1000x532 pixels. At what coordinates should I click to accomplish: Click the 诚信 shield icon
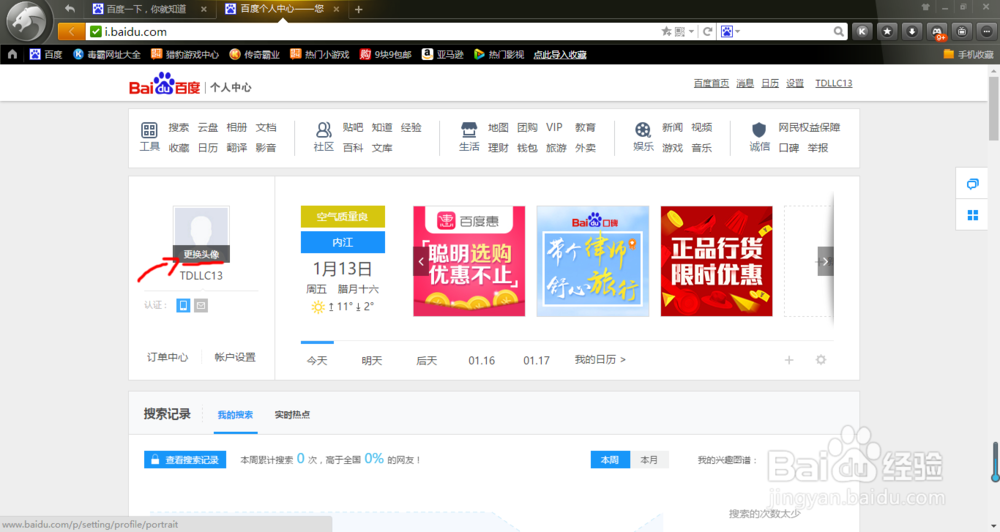pos(759,130)
